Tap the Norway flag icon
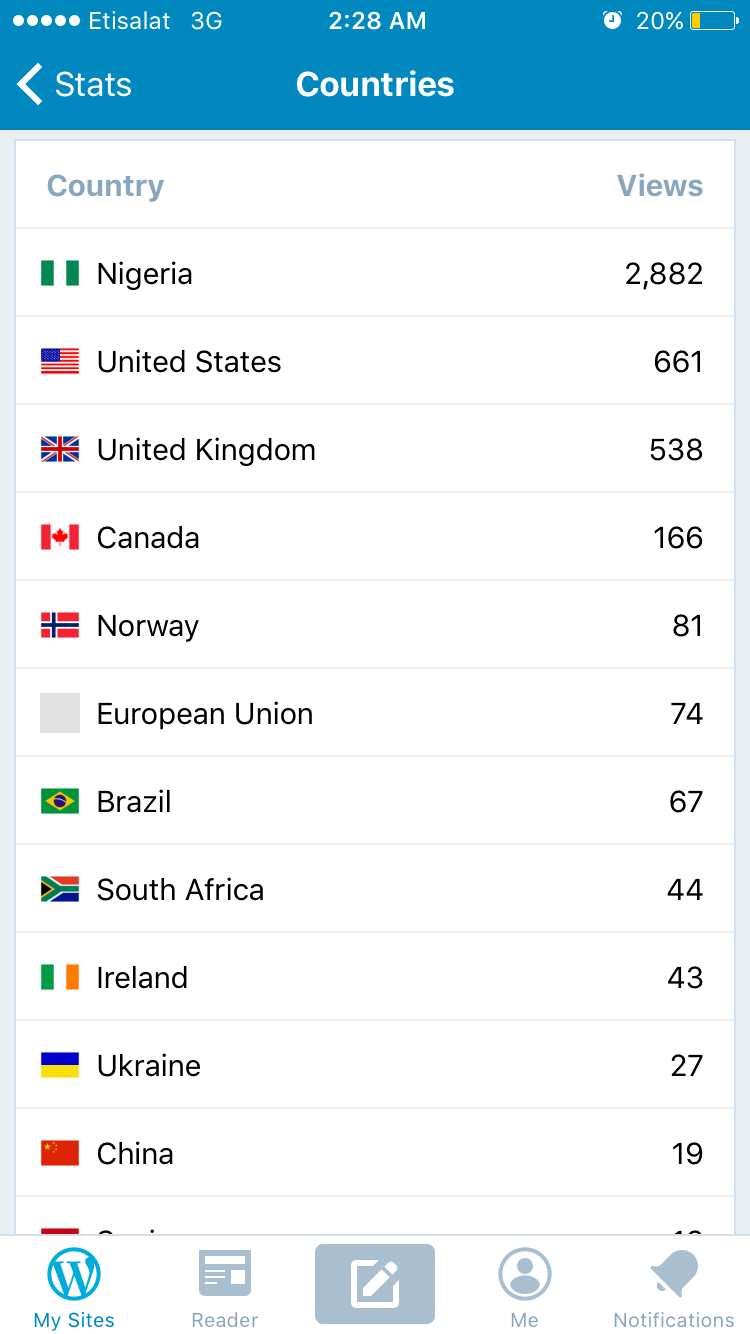Image resolution: width=750 pixels, height=1334 pixels. click(x=60, y=625)
